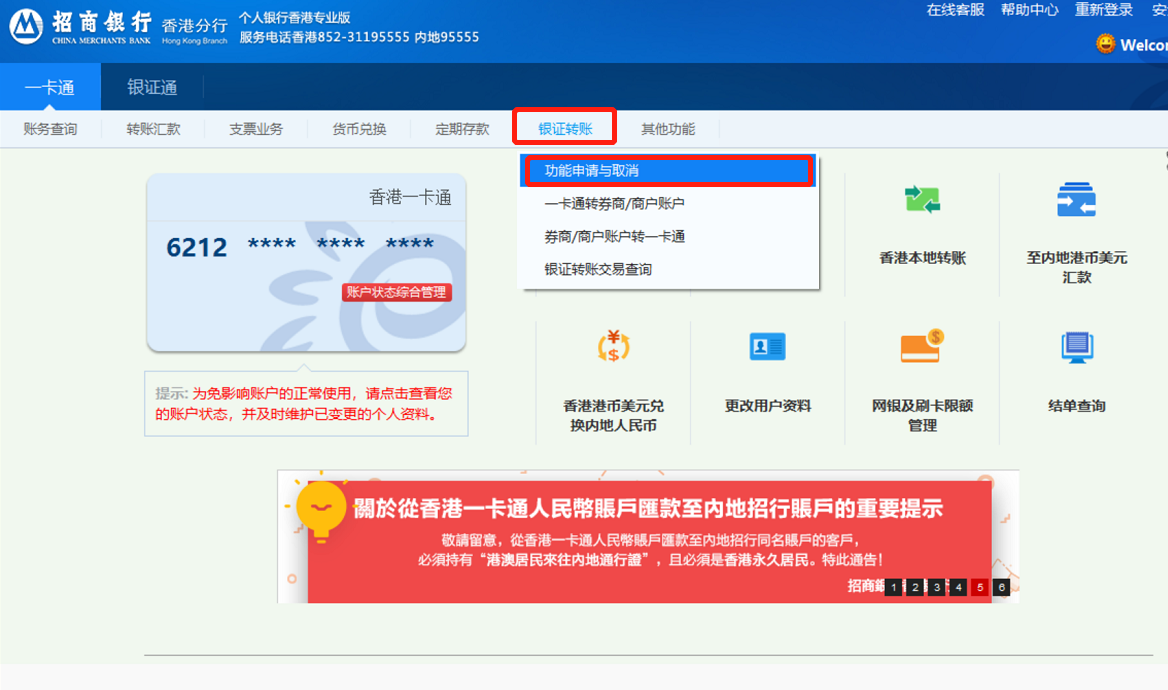The width and height of the screenshot is (1168, 690).
Task: Select 一卡通转券商/商户账户 menu entry
Action: coord(669,203)
